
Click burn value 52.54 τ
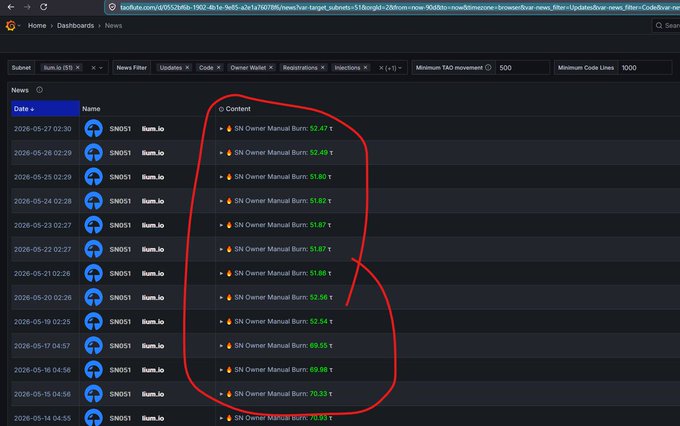(x=321, y=321)
